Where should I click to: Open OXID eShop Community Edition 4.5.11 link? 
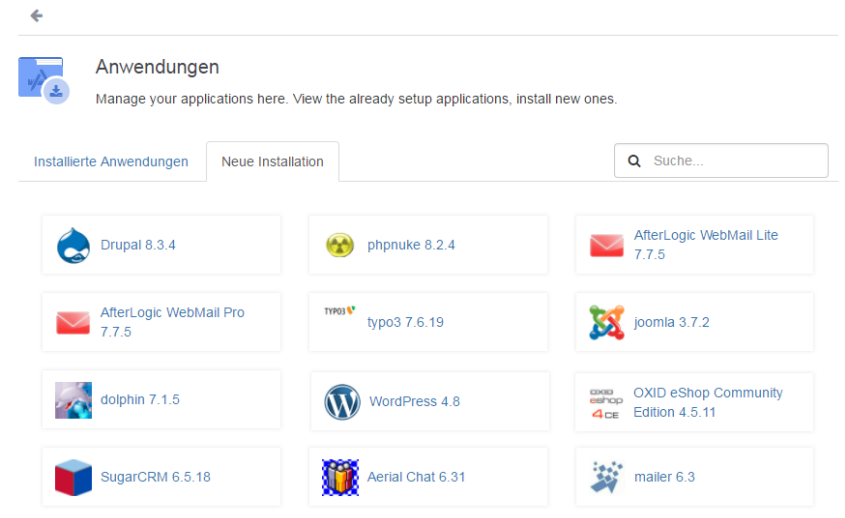pyautogui.click(x=708, y=403)
